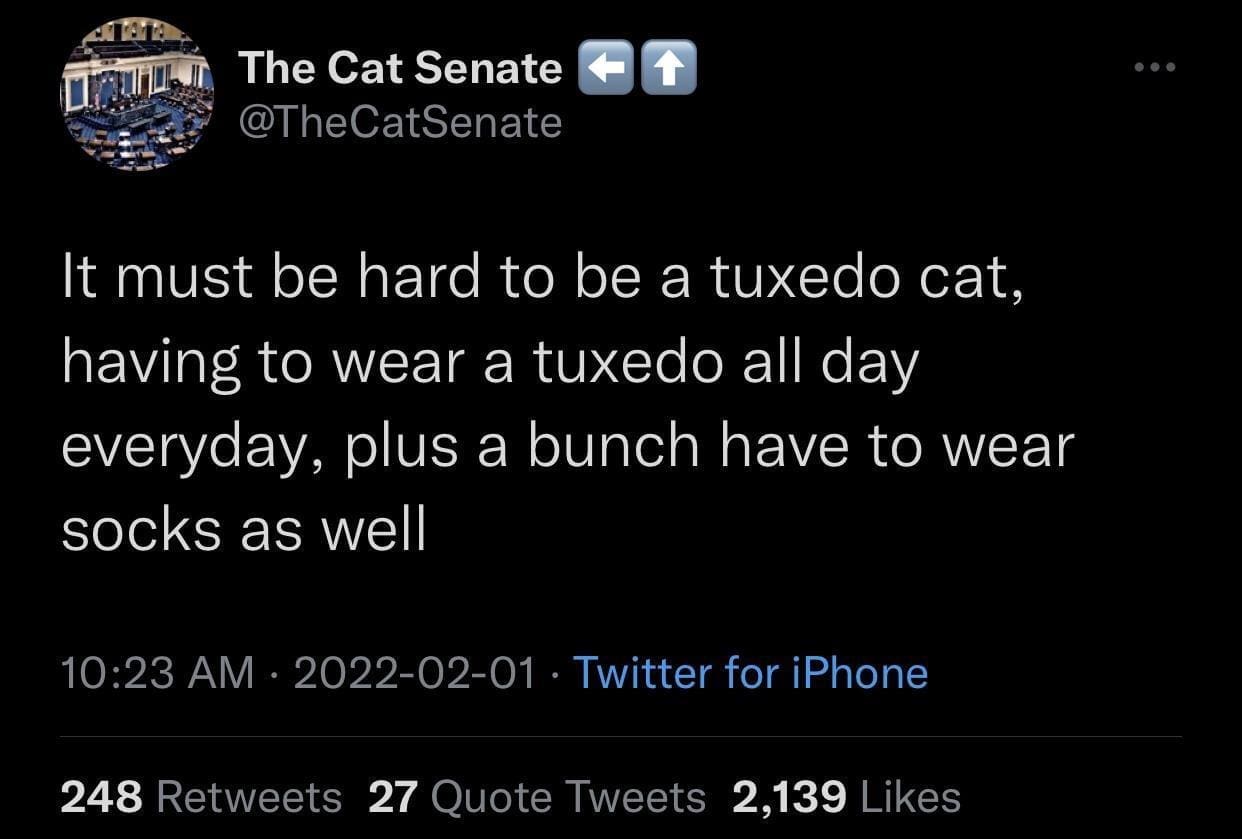Click the phrase "having to wear a tuxedo"

[392, 363]
